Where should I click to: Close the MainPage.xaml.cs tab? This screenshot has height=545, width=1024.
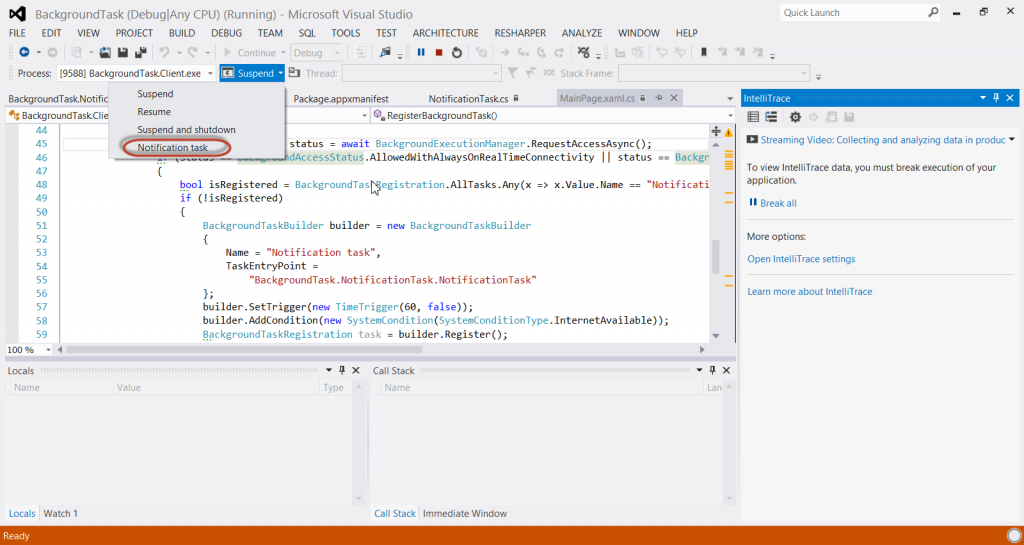tap(673, 98)
